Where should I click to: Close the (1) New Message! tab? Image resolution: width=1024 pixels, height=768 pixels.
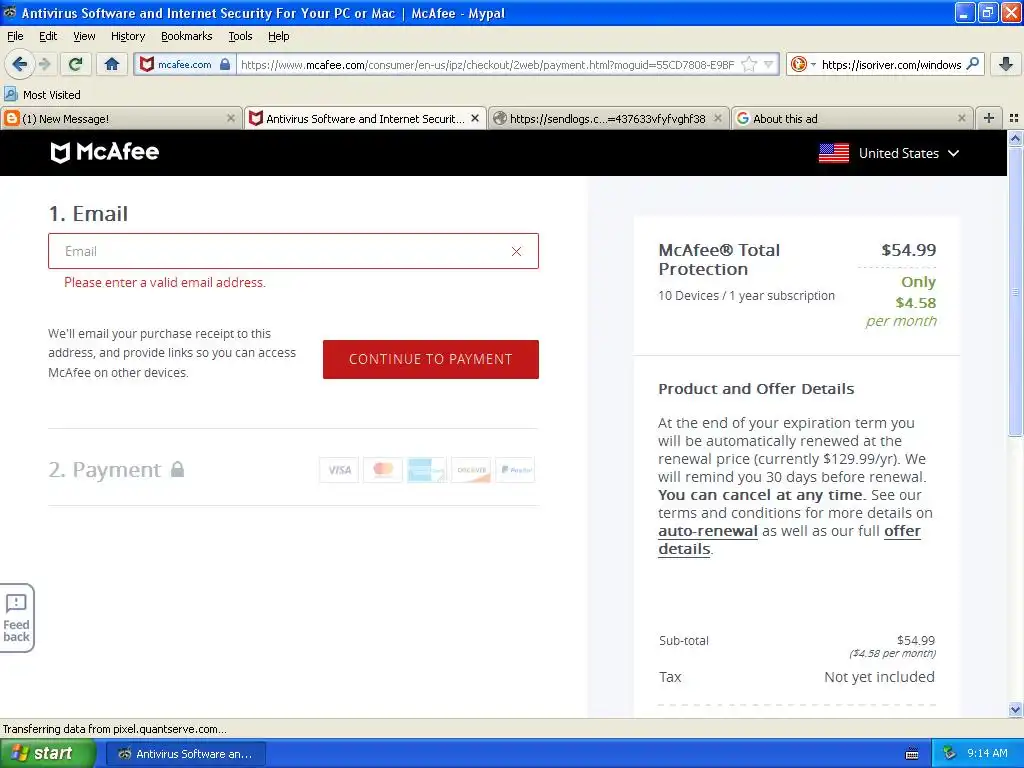231,118
